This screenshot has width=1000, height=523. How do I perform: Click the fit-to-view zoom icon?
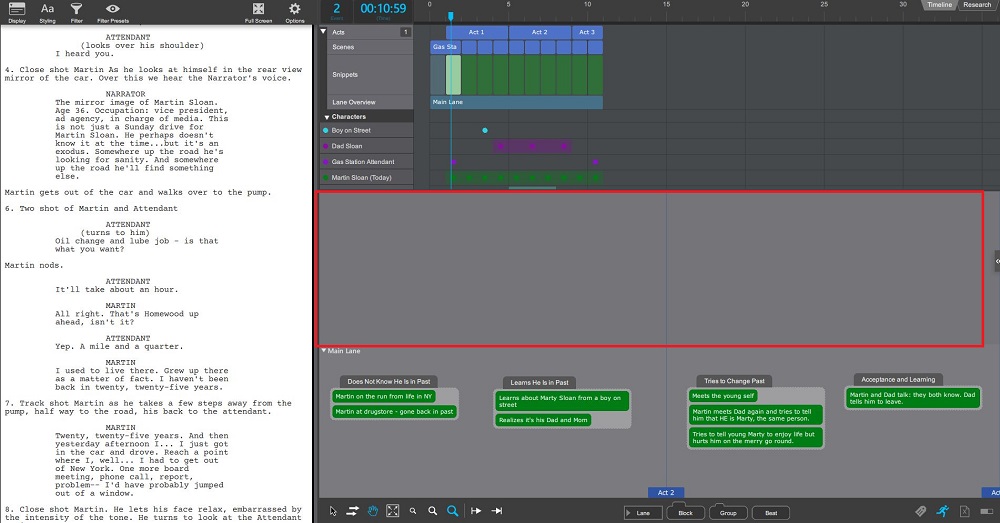392,511
